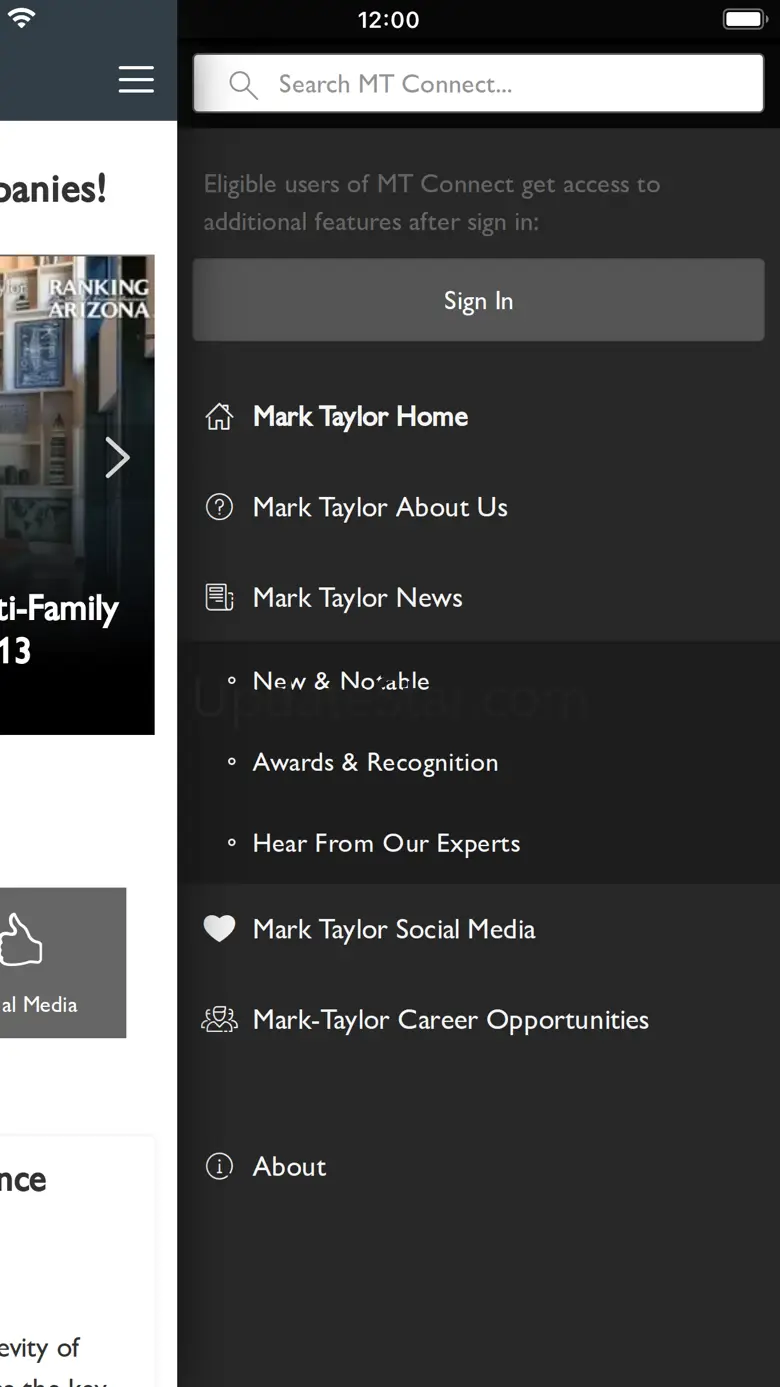Tap the people icon for Career Opportunities
This screenshot has width=780, height=1387.
[x=219, y=1020]
